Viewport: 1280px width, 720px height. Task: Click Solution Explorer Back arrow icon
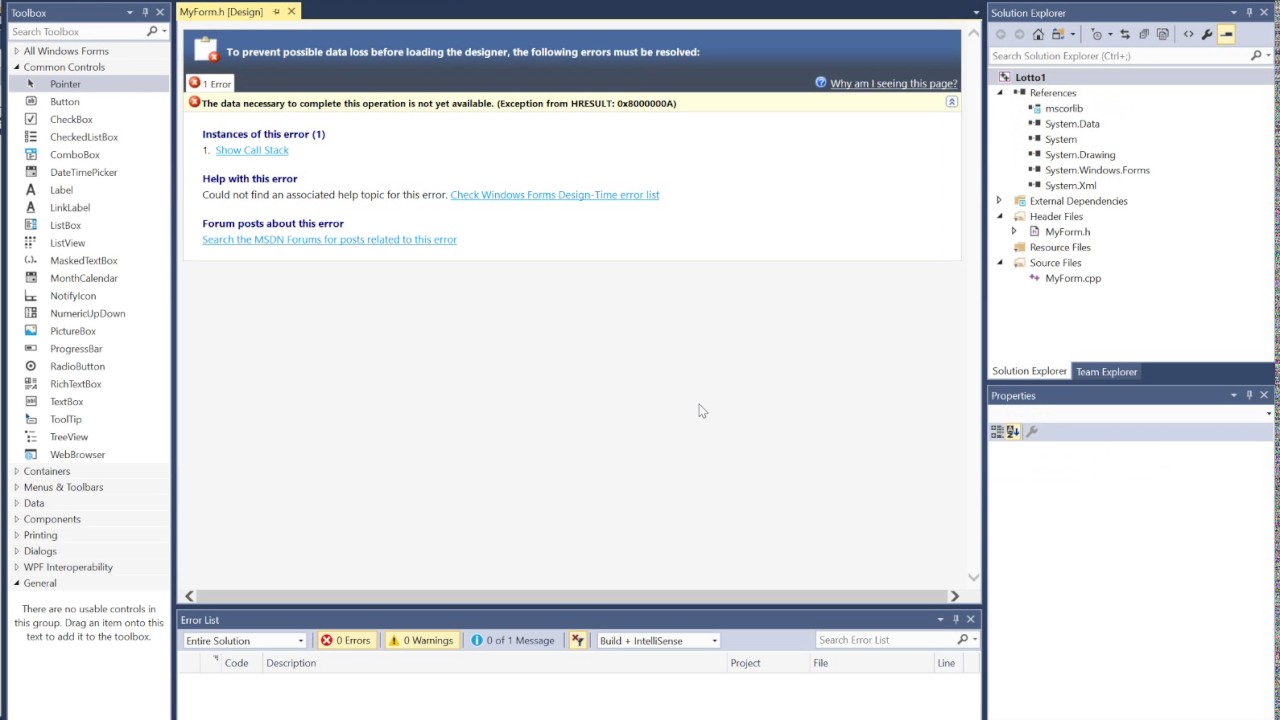point(1001,34)
